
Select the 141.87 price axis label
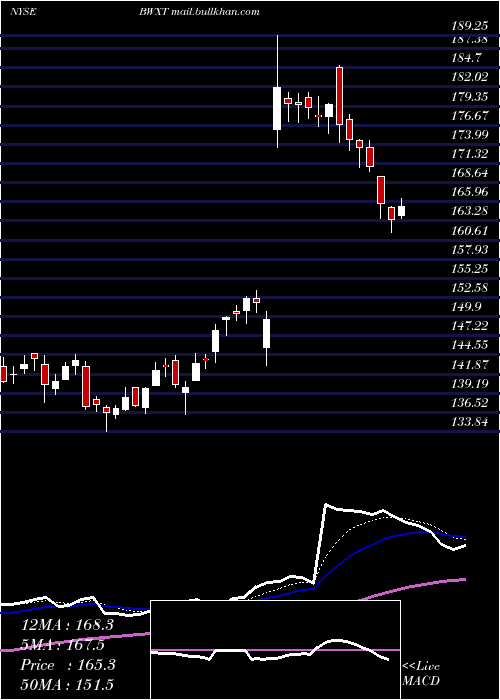[x=470, y=365]
